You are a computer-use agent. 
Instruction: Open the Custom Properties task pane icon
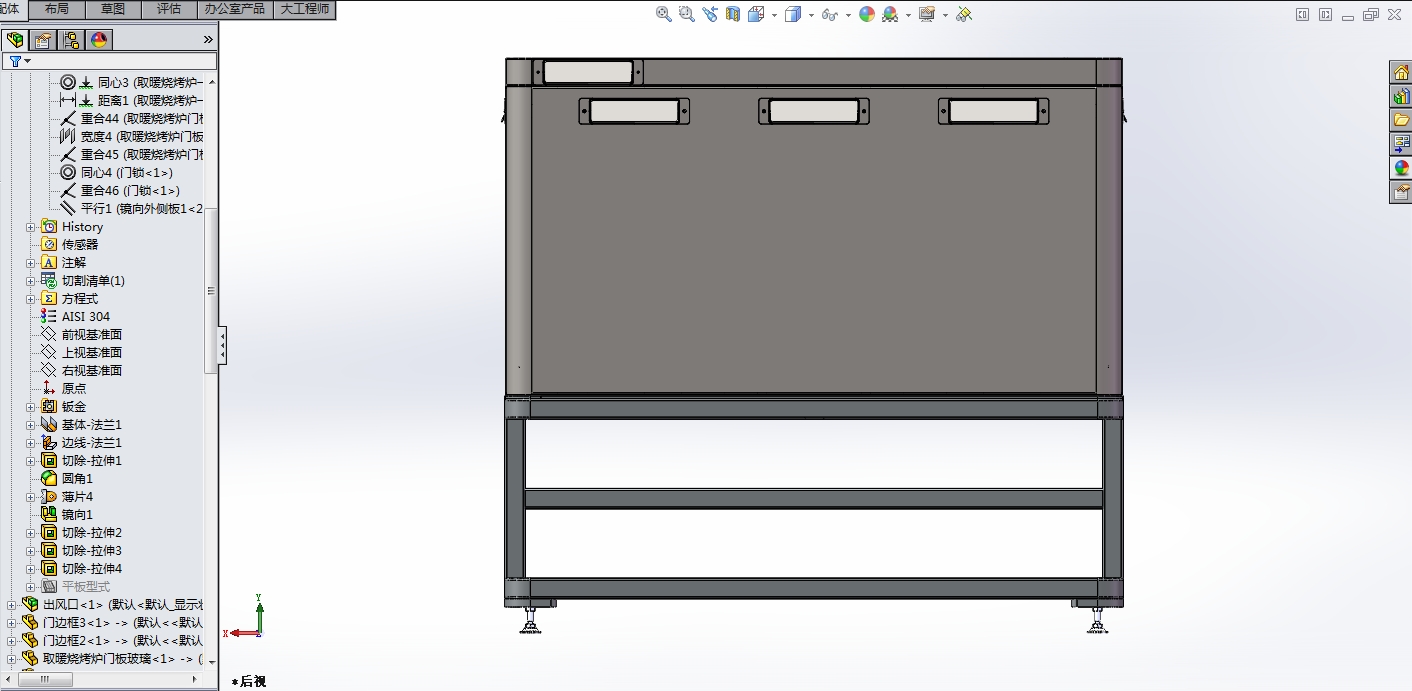click(1401, 192)
